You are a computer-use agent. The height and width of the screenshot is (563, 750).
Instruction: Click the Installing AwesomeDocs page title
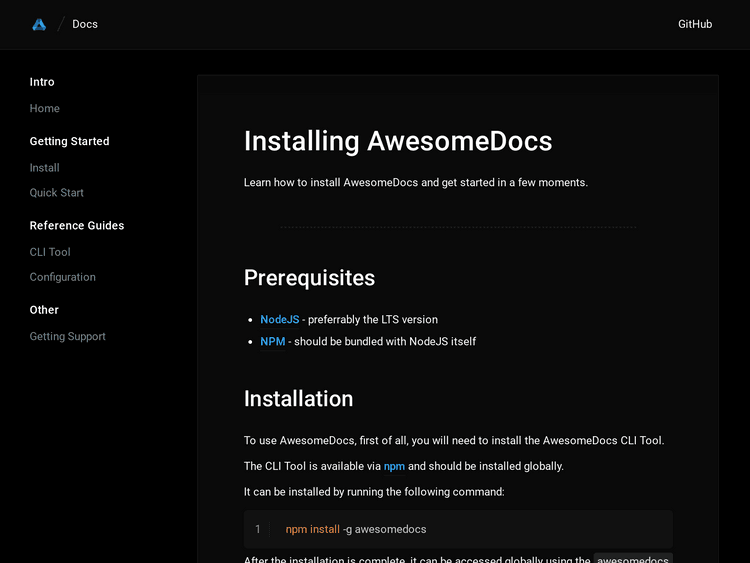[398, 142]
